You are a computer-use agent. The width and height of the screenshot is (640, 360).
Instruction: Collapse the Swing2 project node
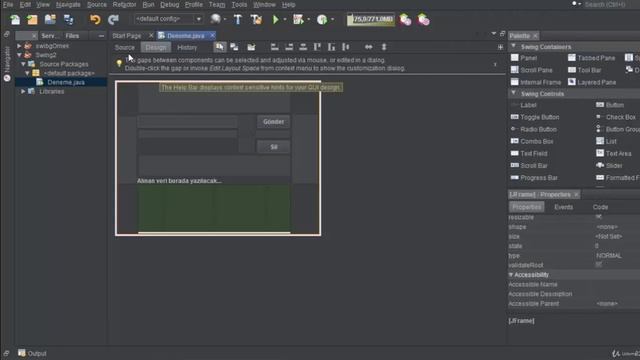click(x=19, y=55)
